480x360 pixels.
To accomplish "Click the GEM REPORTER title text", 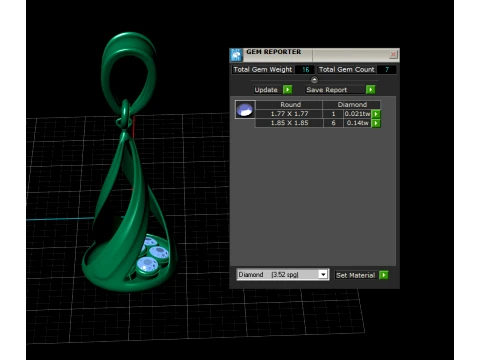I will click(274, 52).
